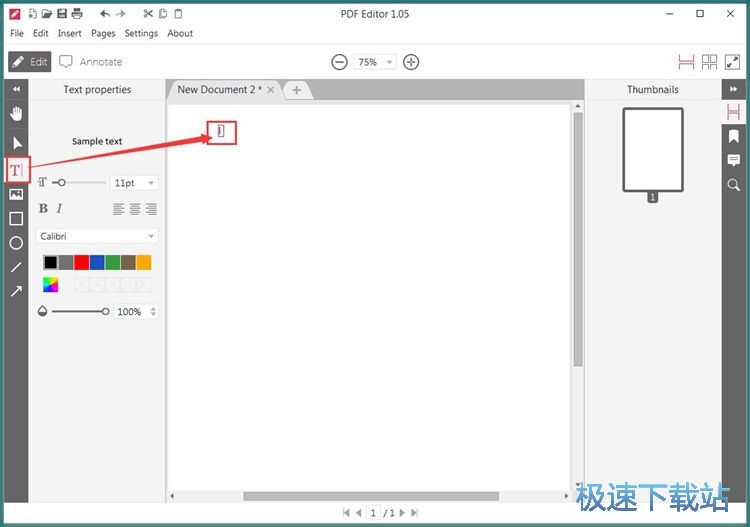The height and width of the screenshot is (527, 750).
Task: Select the Arrow drawing tool
Action: (x=16, y=291)
